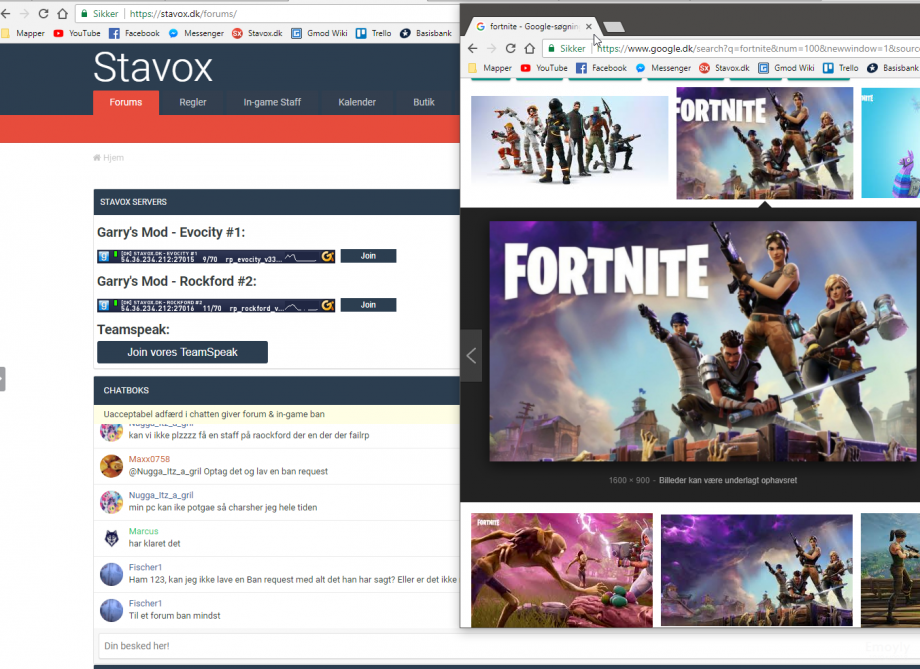
Task: Open Messenger bookmark in Stavox window
Action: 196,33
